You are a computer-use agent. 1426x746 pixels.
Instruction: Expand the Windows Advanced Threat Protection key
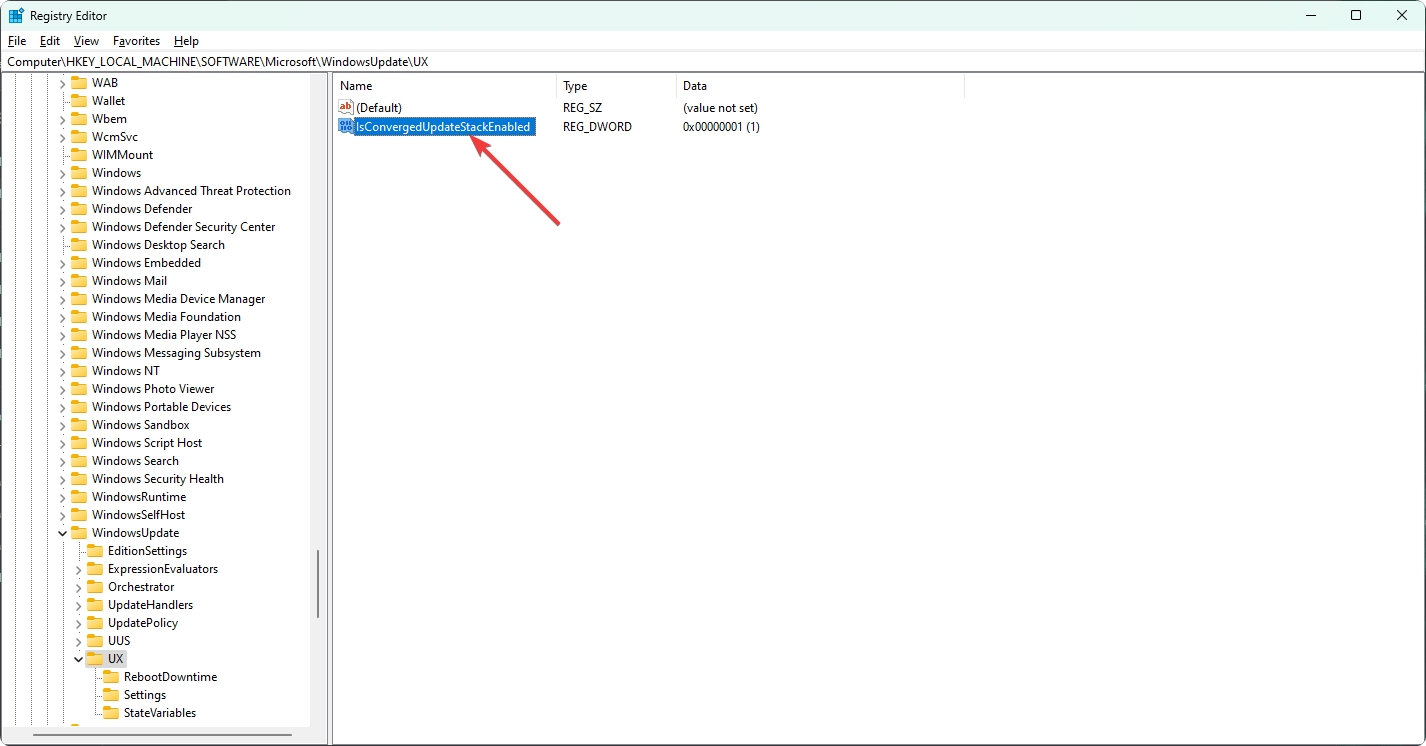click(62, 191)
